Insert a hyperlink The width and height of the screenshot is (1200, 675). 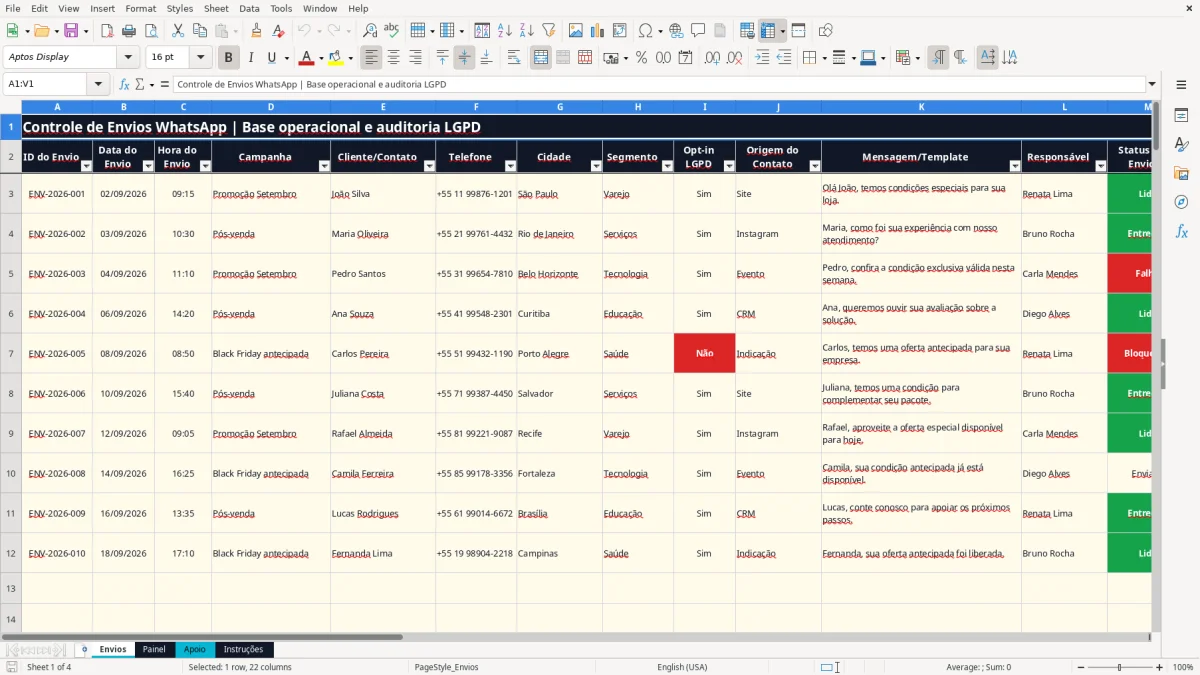point(676,31)
